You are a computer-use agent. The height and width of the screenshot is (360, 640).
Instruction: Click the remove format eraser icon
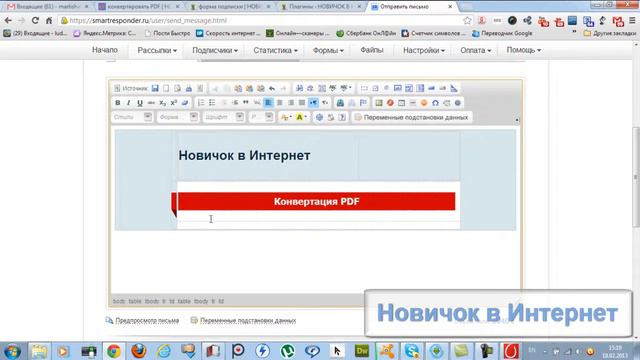(x=185, y=103)
